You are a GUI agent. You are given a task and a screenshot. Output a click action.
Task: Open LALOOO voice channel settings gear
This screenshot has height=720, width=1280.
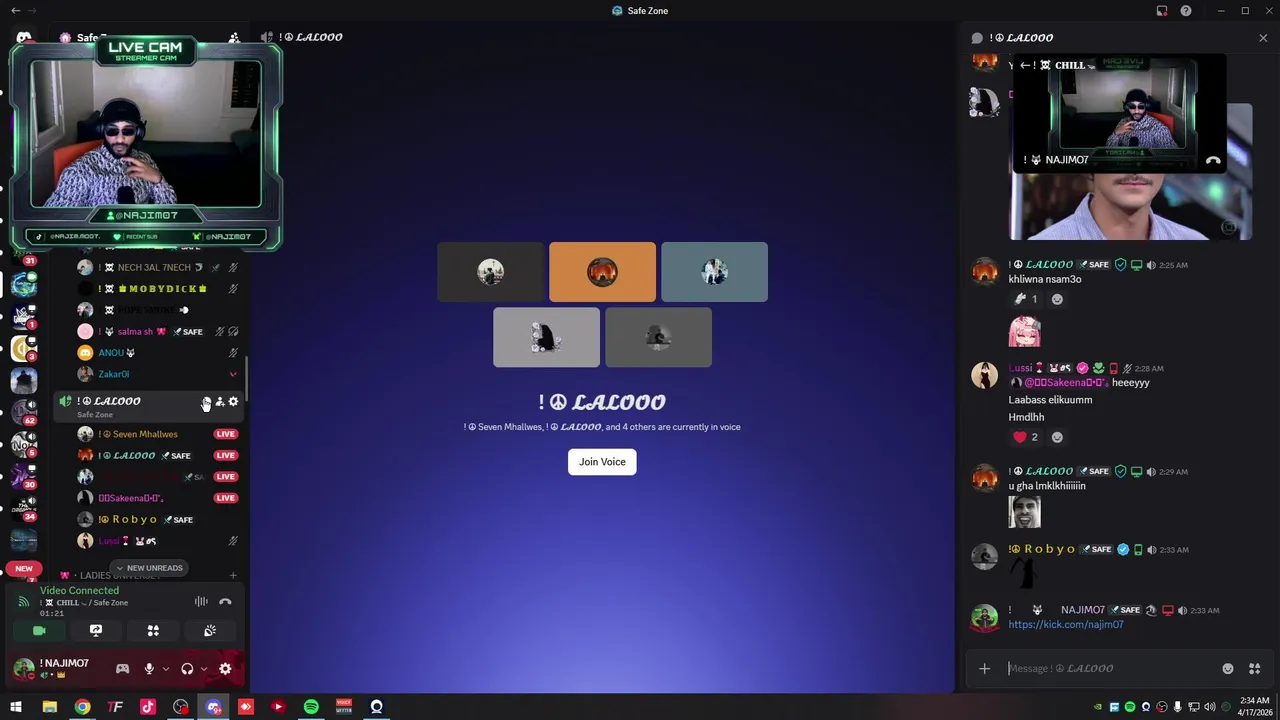pos(233,402)
